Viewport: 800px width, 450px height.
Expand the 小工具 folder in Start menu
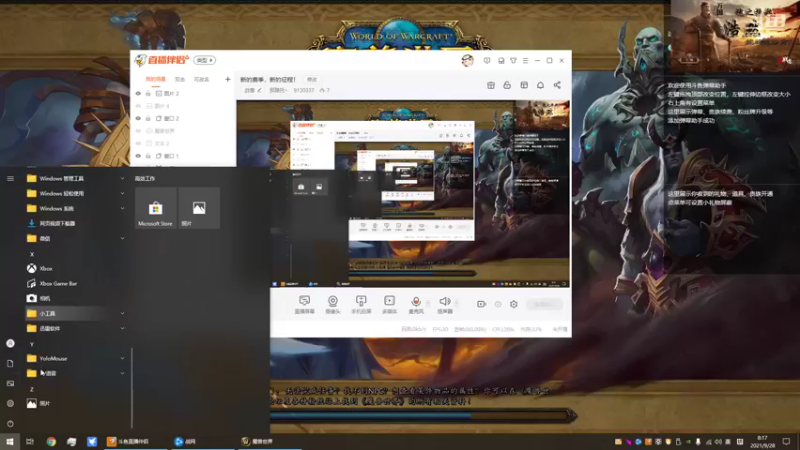[76, 313]
